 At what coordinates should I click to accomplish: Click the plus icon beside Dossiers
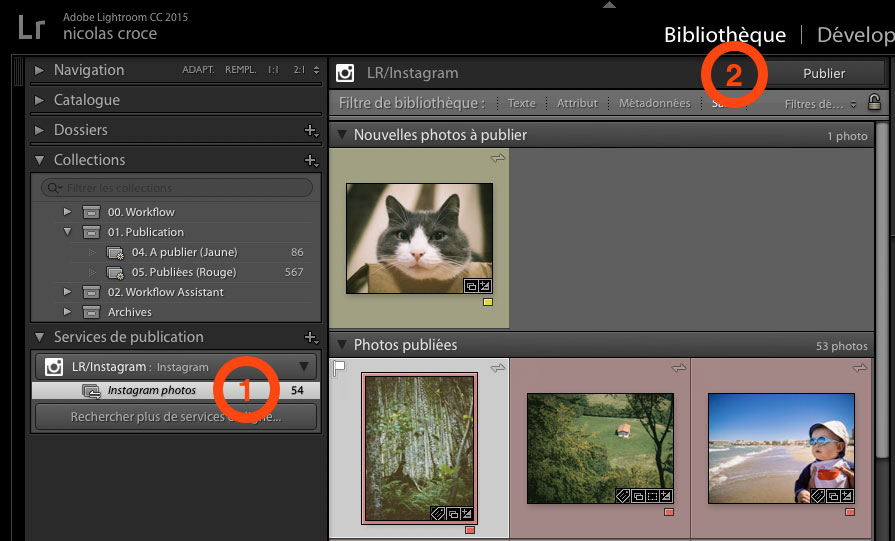coord(310,131)
